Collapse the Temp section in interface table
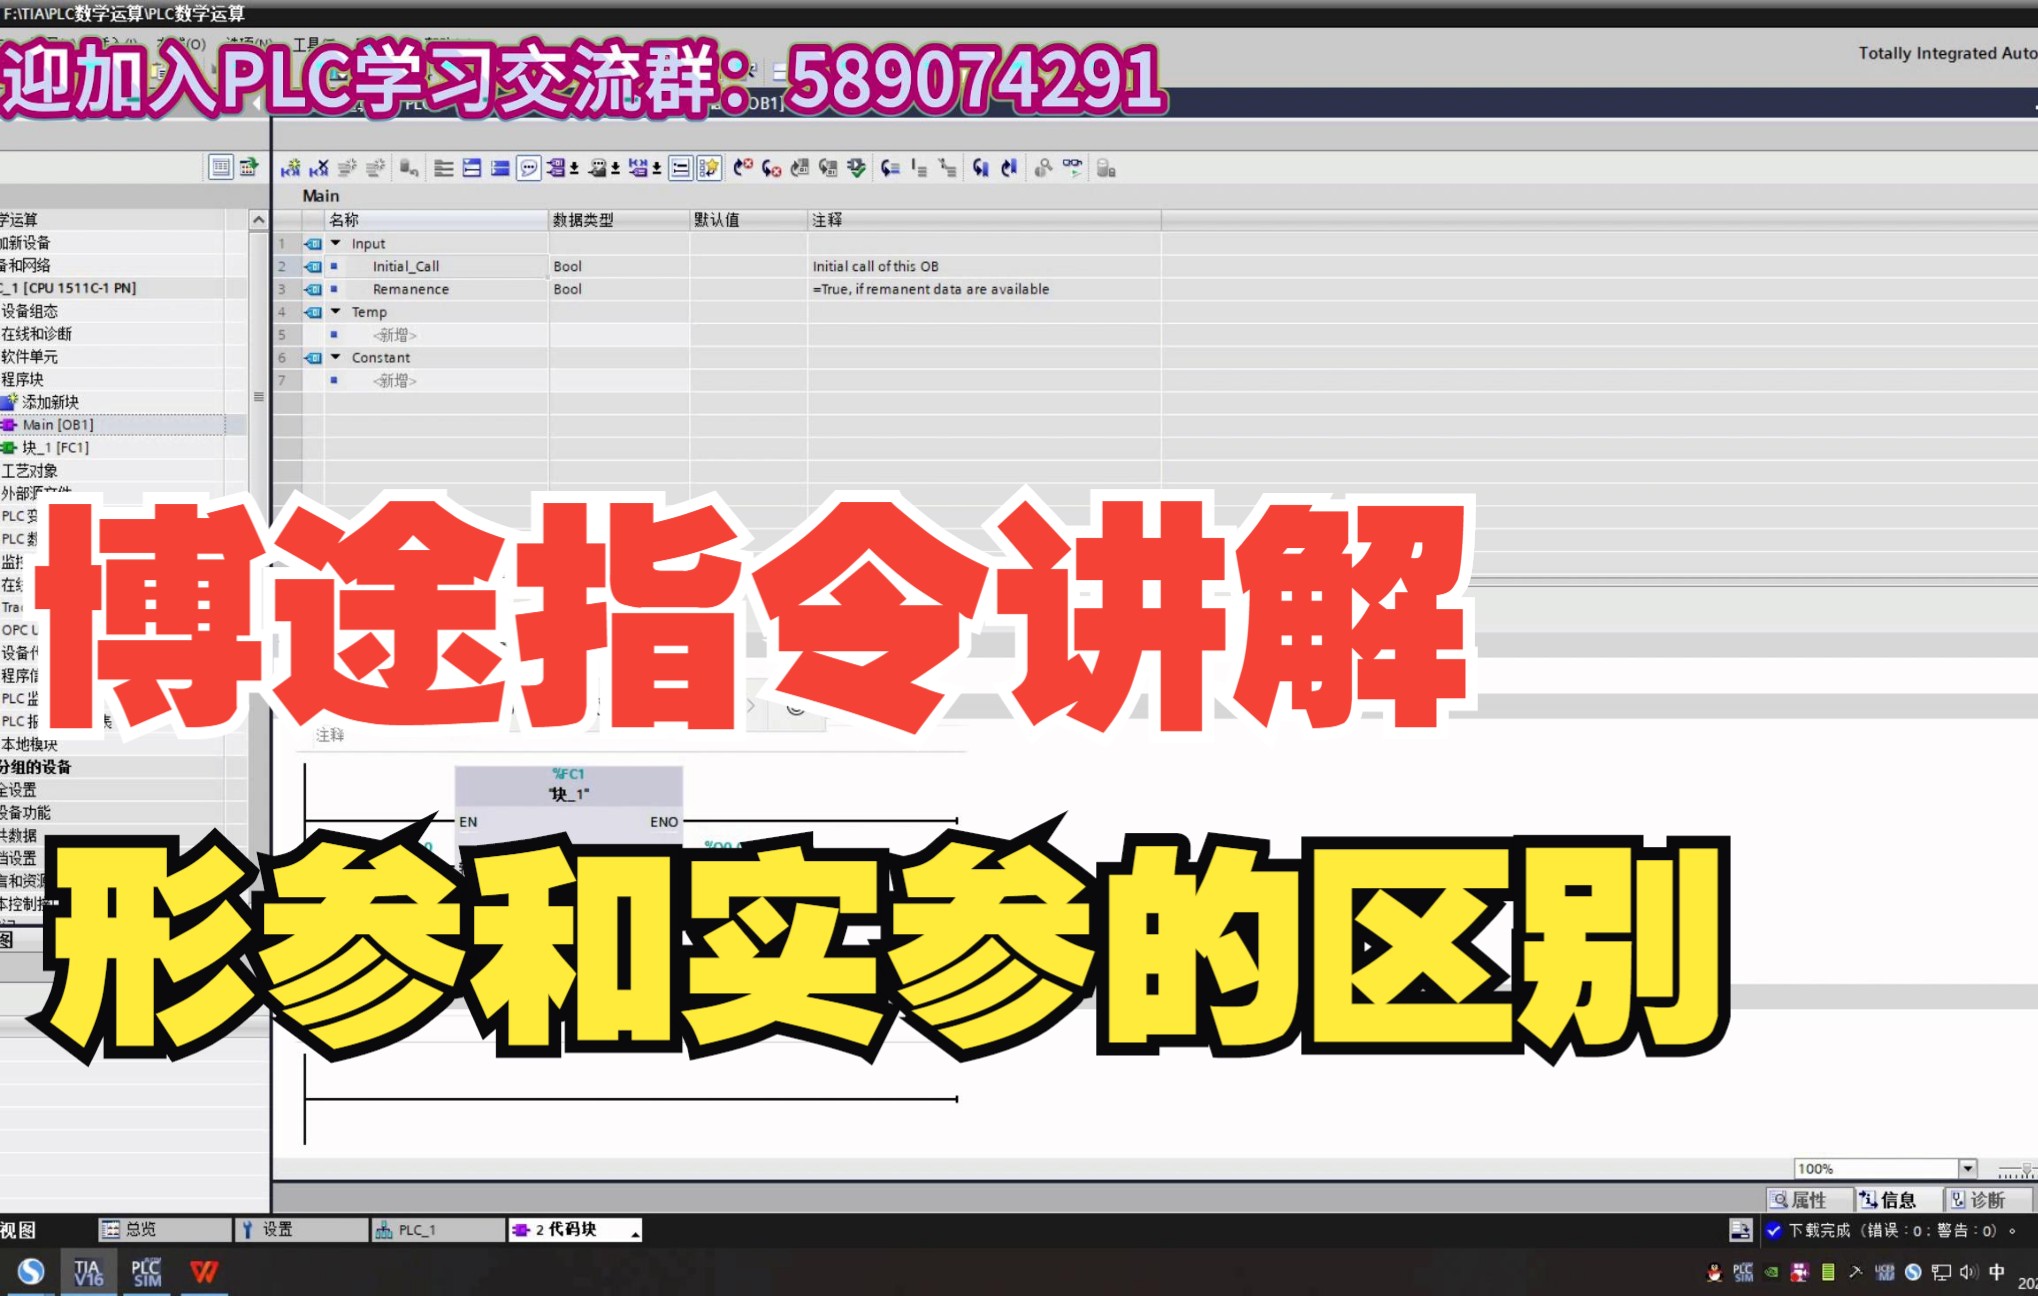Image resolution: width=2038 pixels, height=1296 pixels. point(336,311)
